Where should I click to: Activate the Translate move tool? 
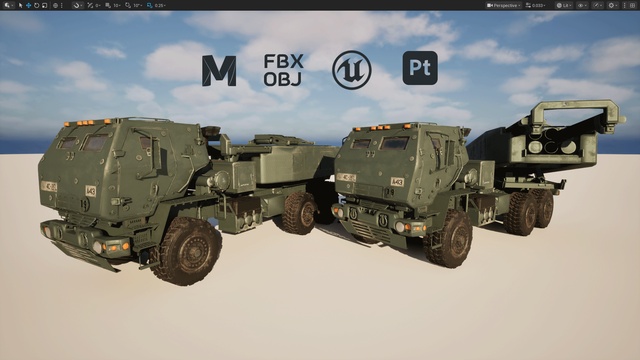click(29, 5)
